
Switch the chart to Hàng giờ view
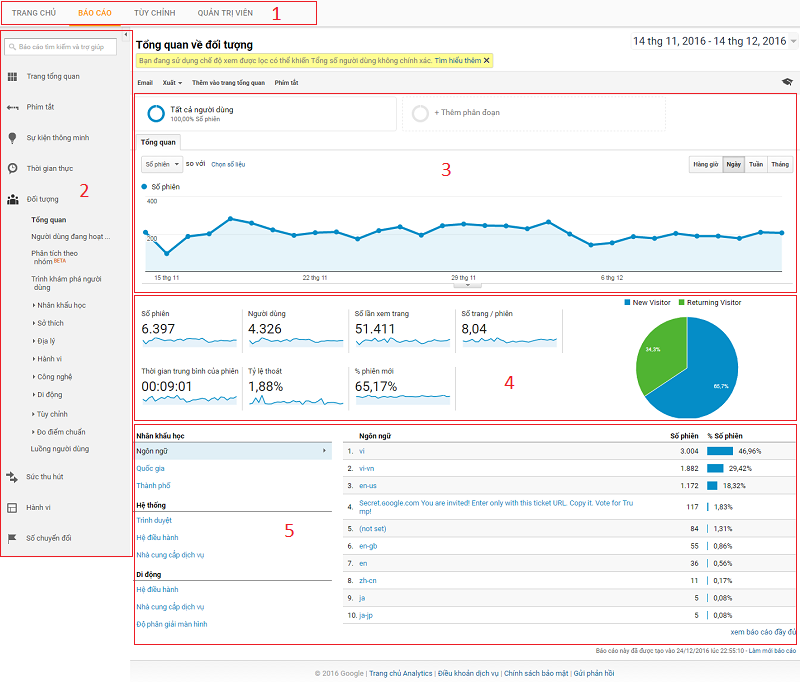tap(705, 164)
